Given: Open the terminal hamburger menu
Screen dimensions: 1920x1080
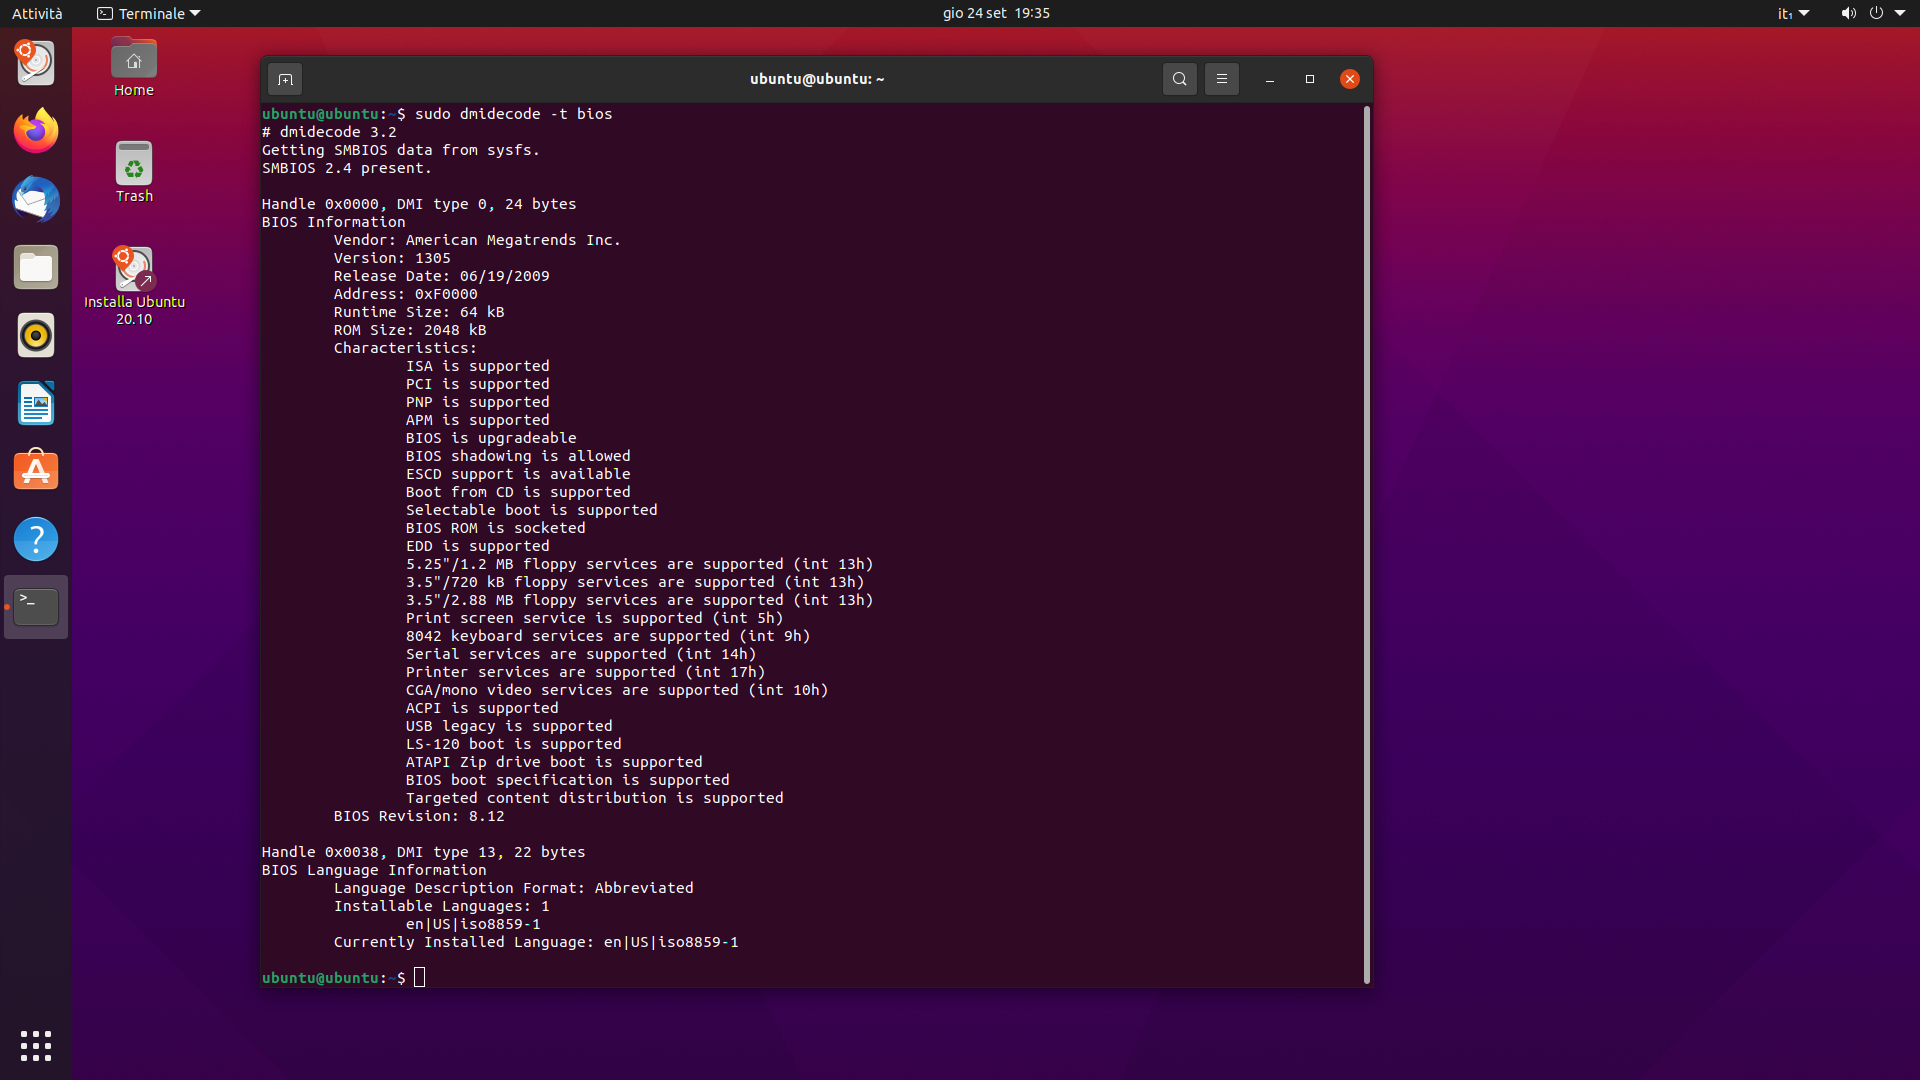Looking at the screenshot, I should 1222,79.
